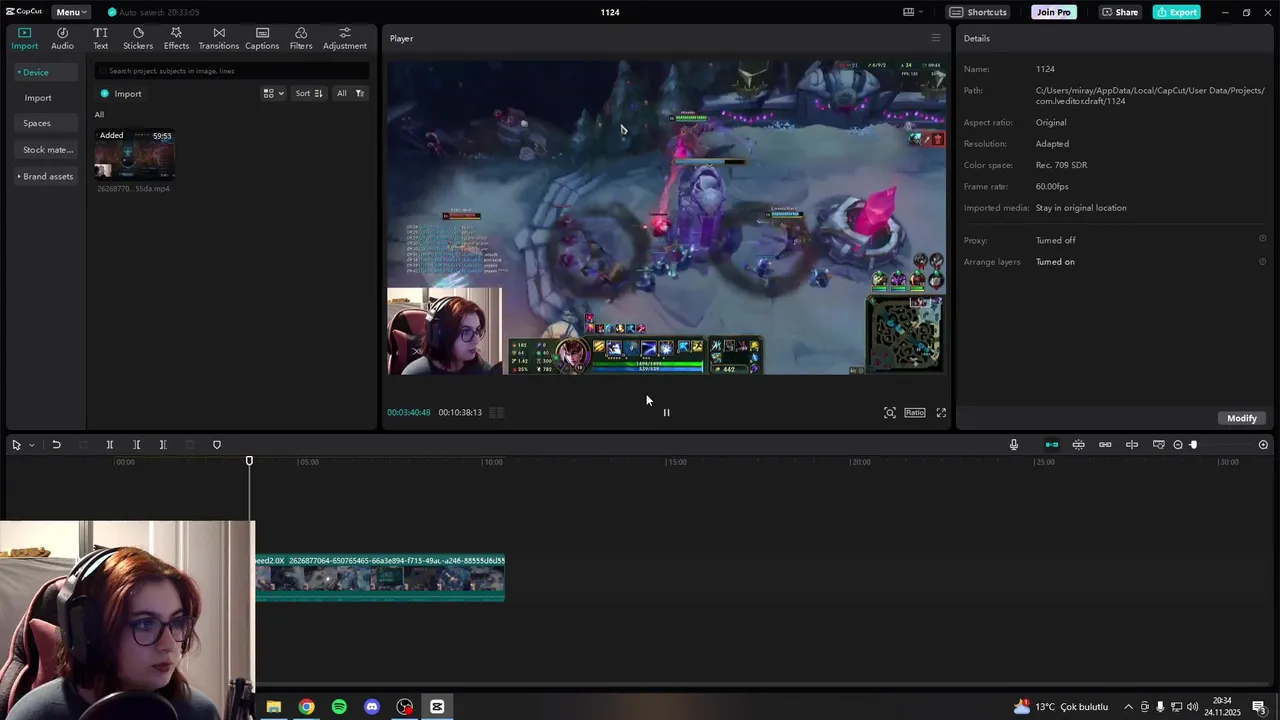This screenshot has height=720, width=1280.
Task: Click the Share button
Action: [x=1120, y=12]
